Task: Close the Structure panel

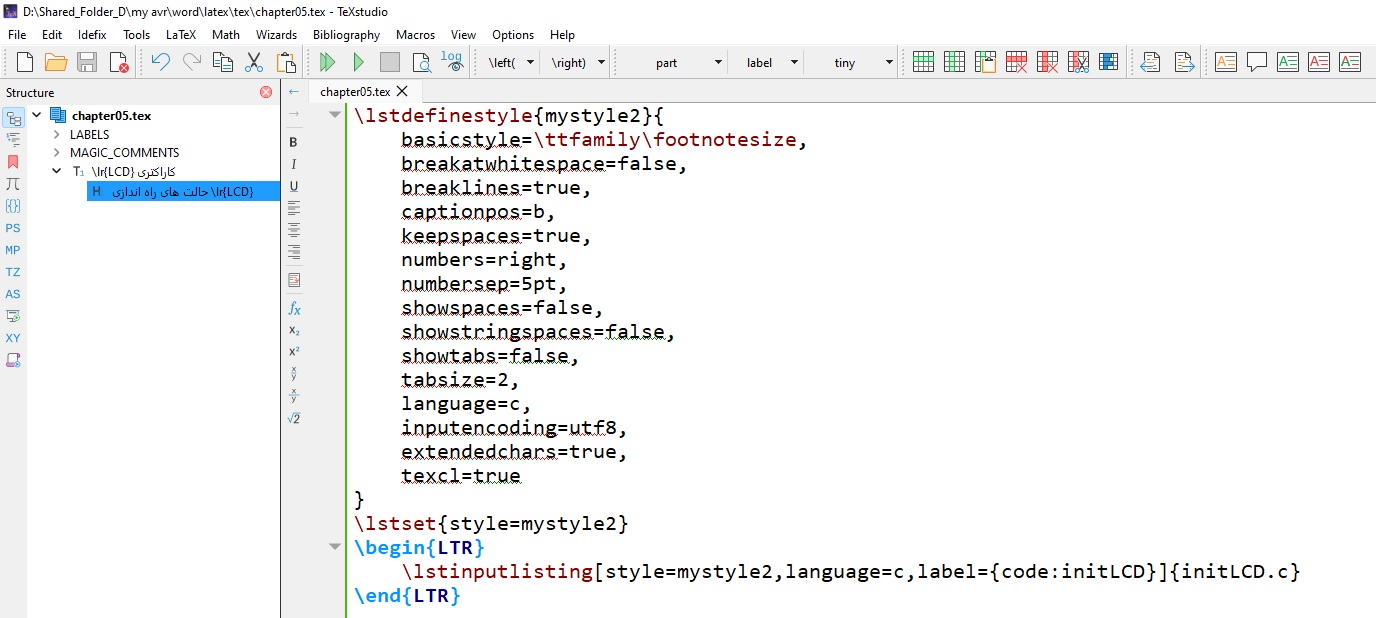Action: click(x=266, y=92)
